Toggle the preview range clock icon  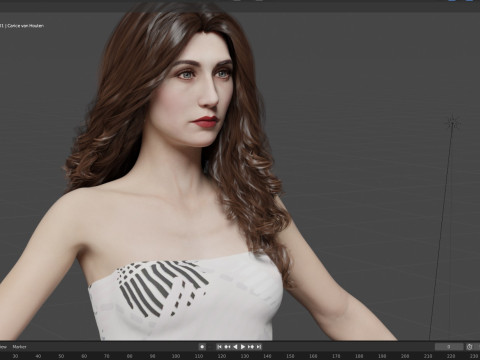click(x=469, y=347)
